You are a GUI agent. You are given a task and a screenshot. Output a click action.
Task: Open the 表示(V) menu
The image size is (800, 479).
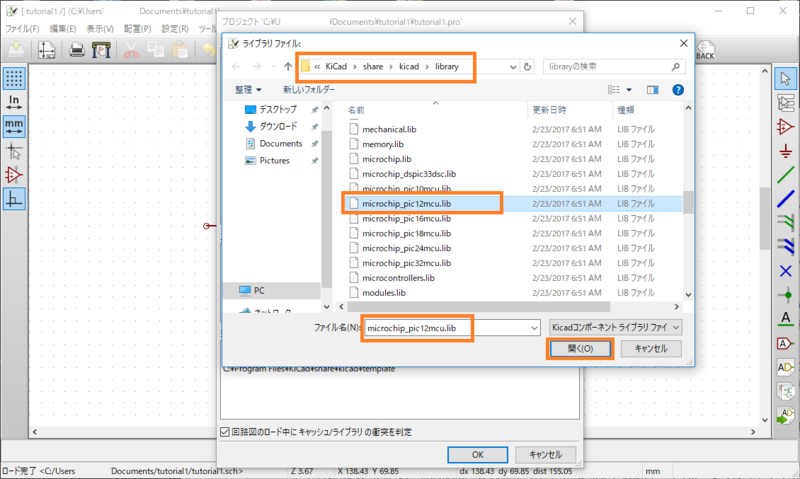point(99,29)
